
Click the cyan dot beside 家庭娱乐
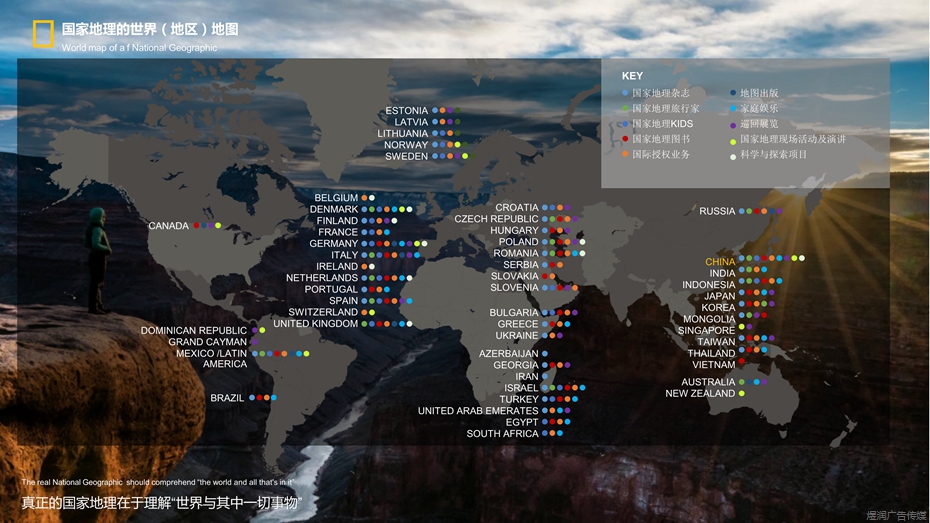tap(733, 109)
